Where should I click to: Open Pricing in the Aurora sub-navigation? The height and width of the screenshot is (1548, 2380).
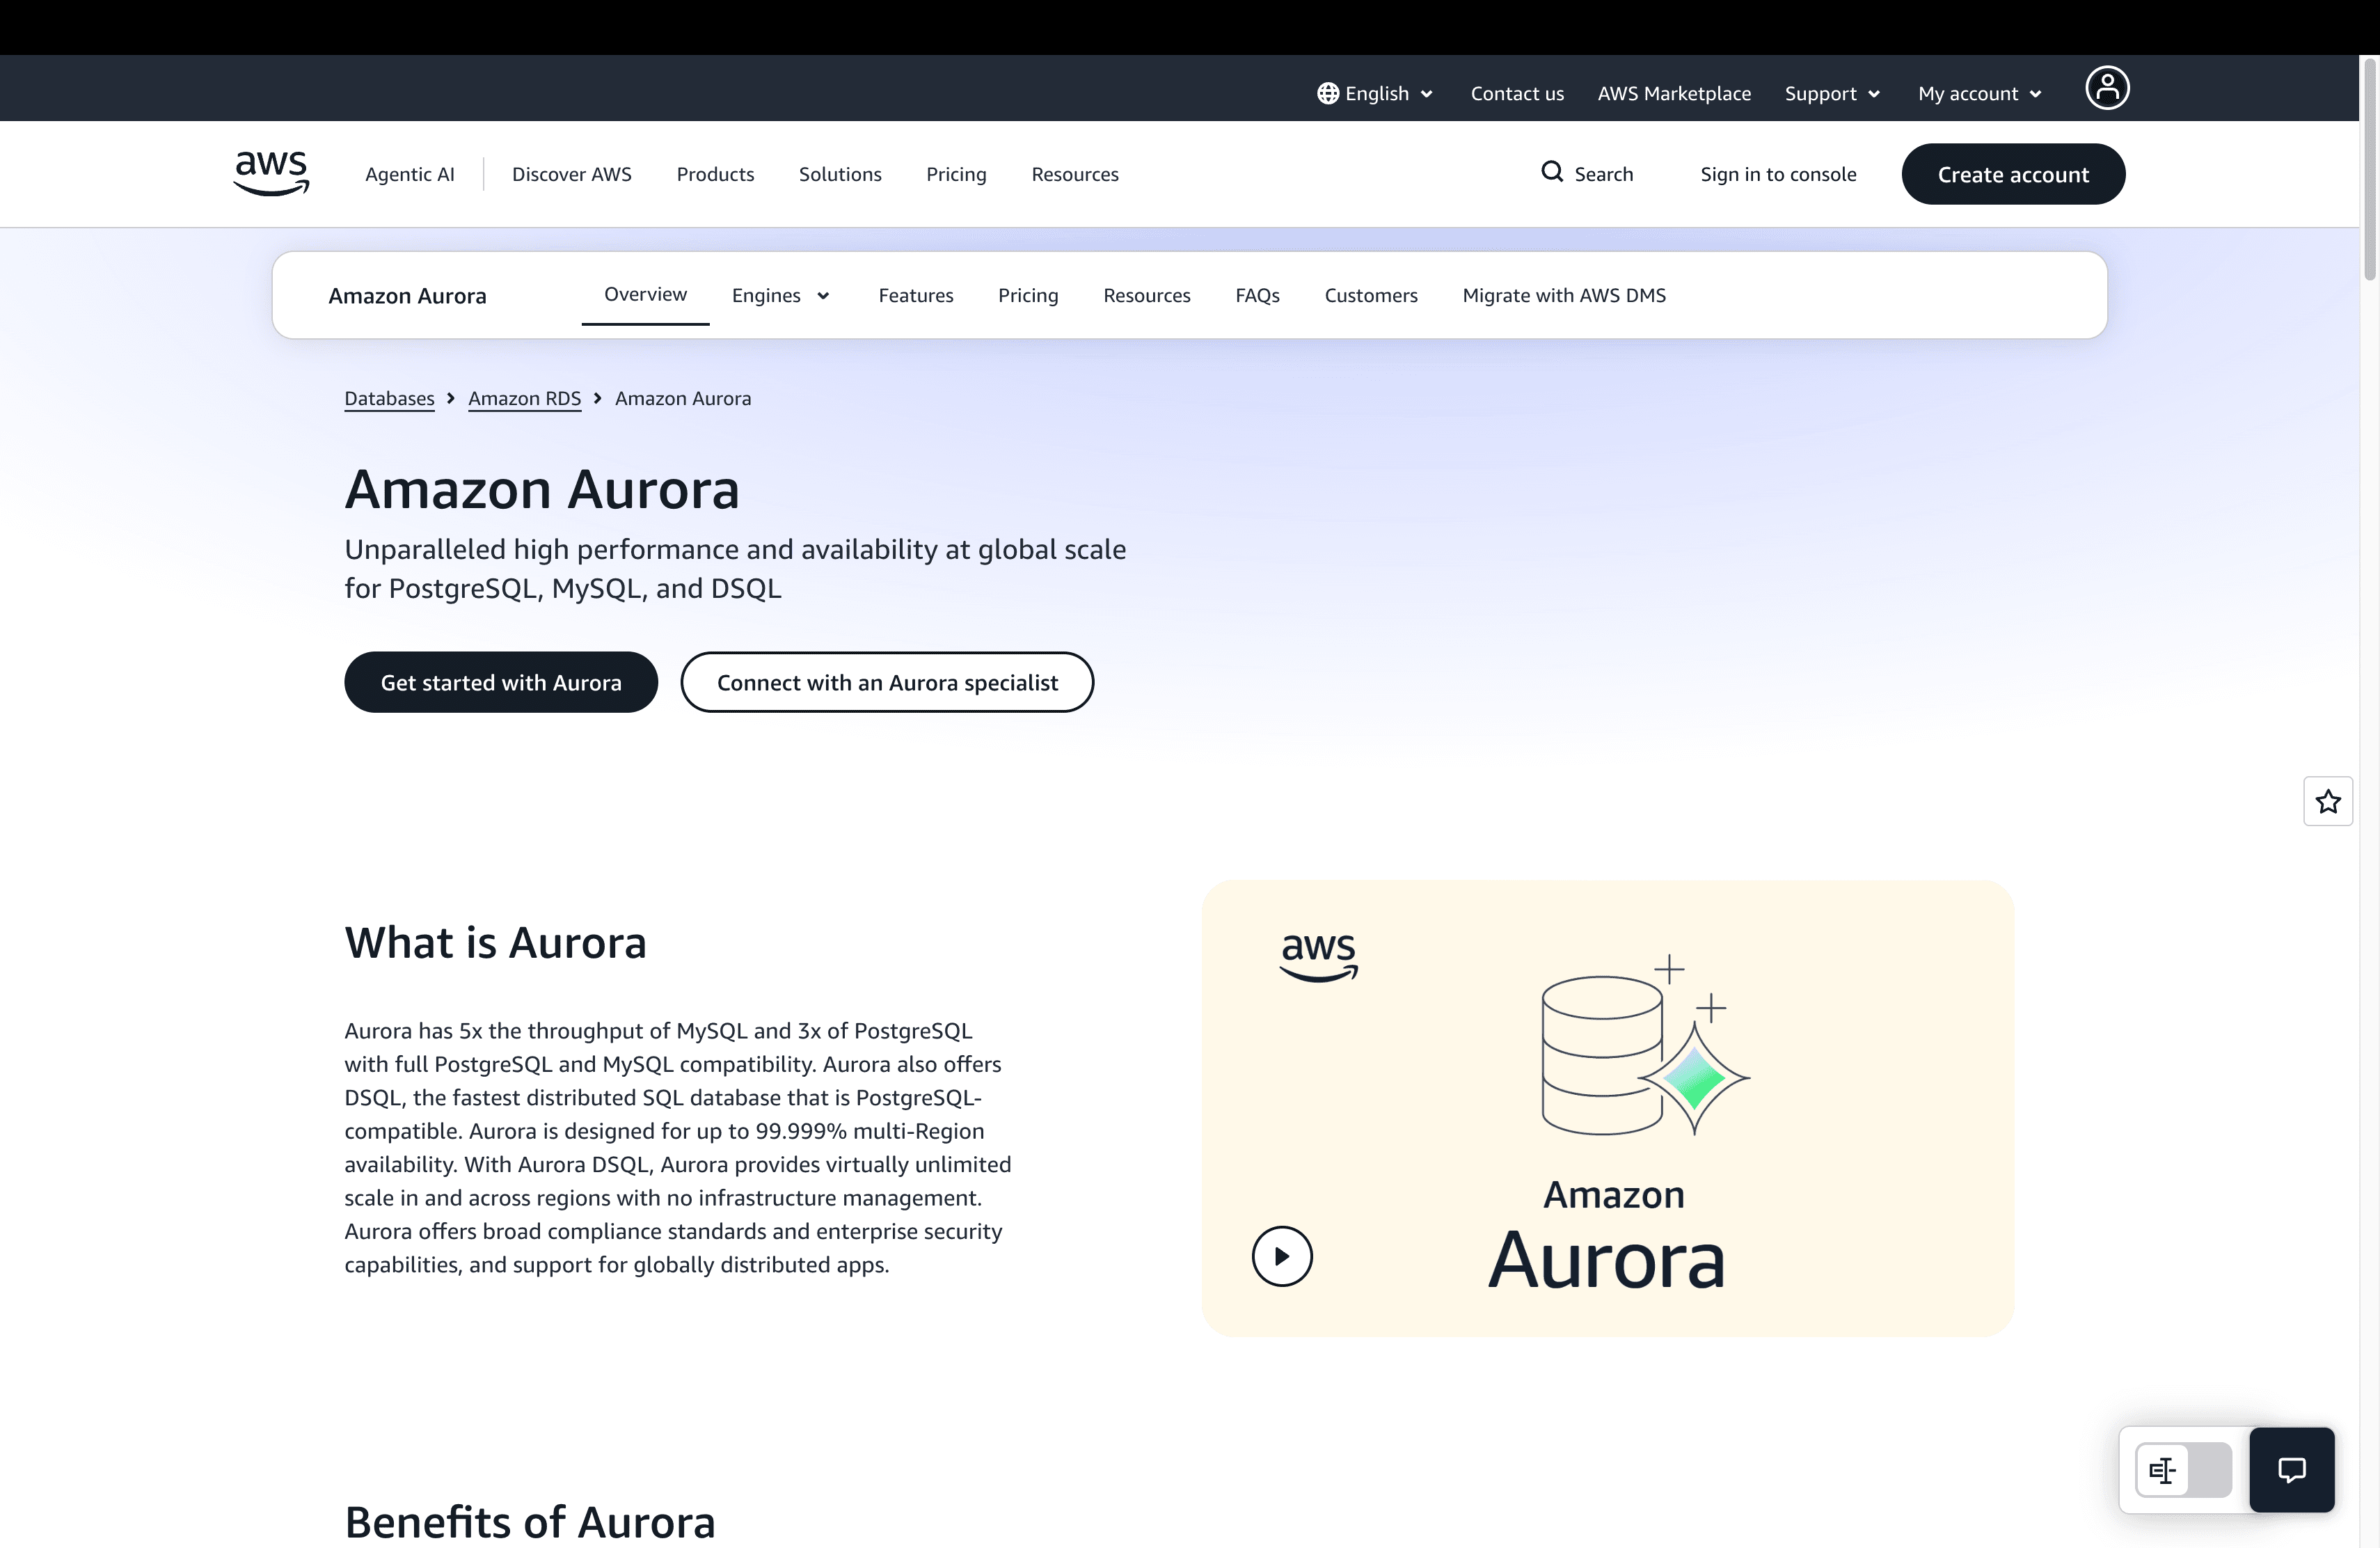point(1028,295)
